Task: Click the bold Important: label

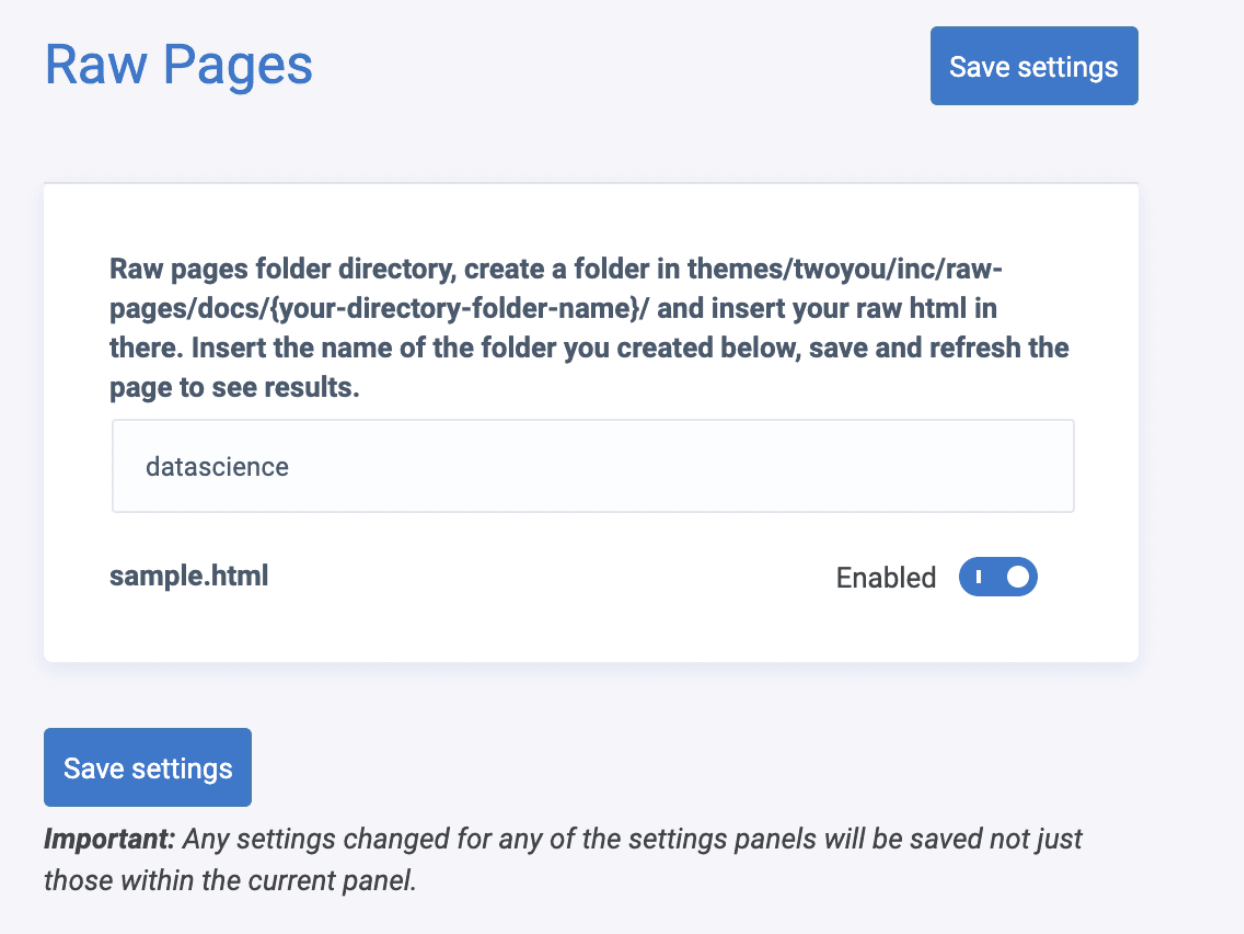Action: pos(109,839)
